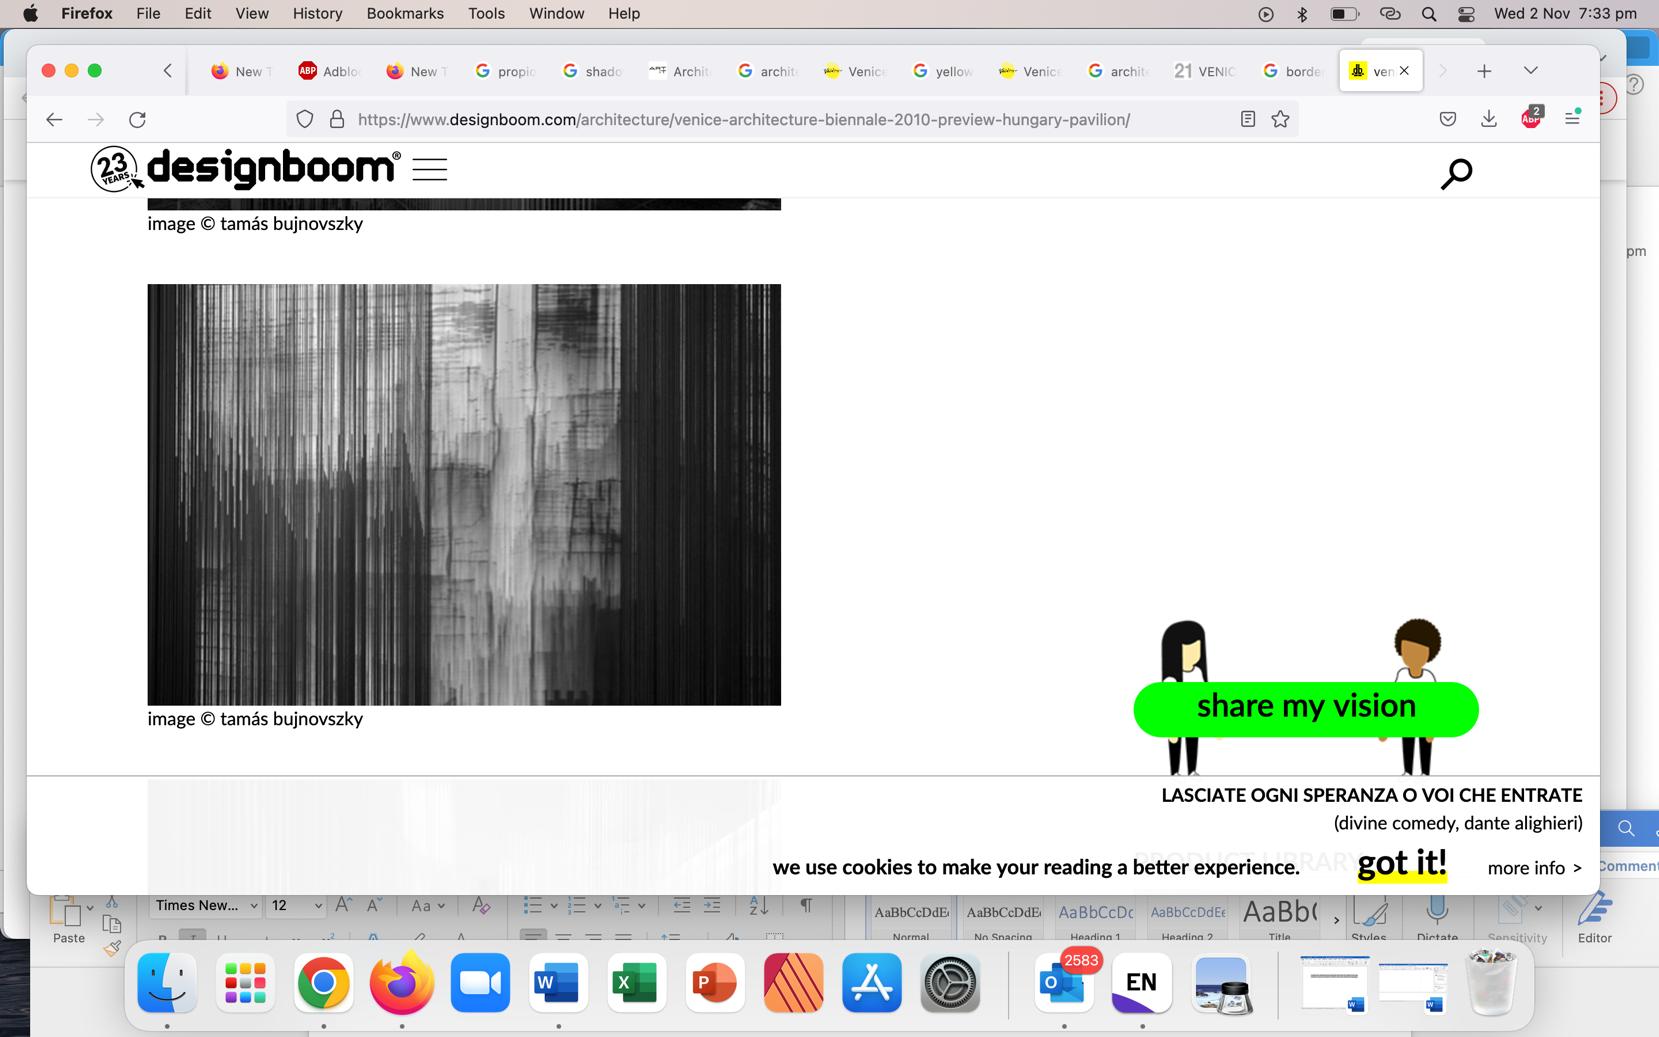Viewport: 1659px width, 1037px height.
Task: Bookmark this page with the star icon
Action: click(1280, 119)
